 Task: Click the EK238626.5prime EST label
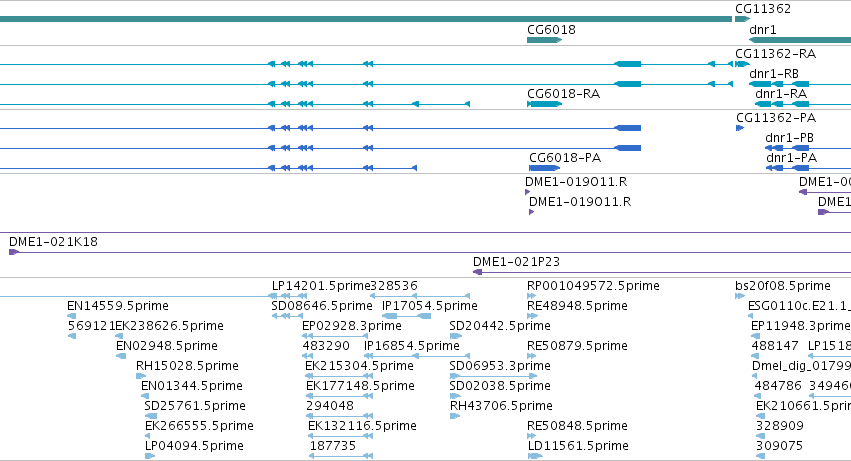click(169, 326)
